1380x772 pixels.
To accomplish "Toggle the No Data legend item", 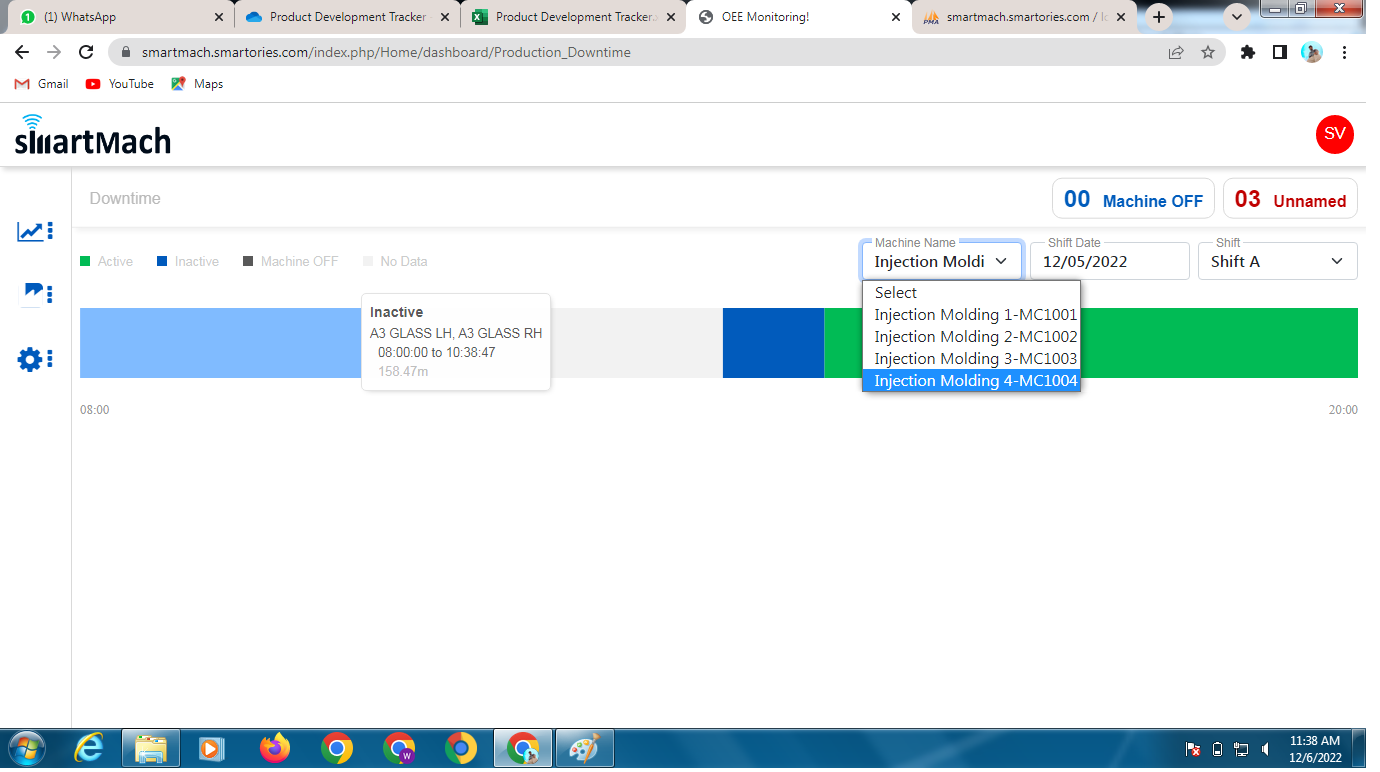I will click(395, 261).
